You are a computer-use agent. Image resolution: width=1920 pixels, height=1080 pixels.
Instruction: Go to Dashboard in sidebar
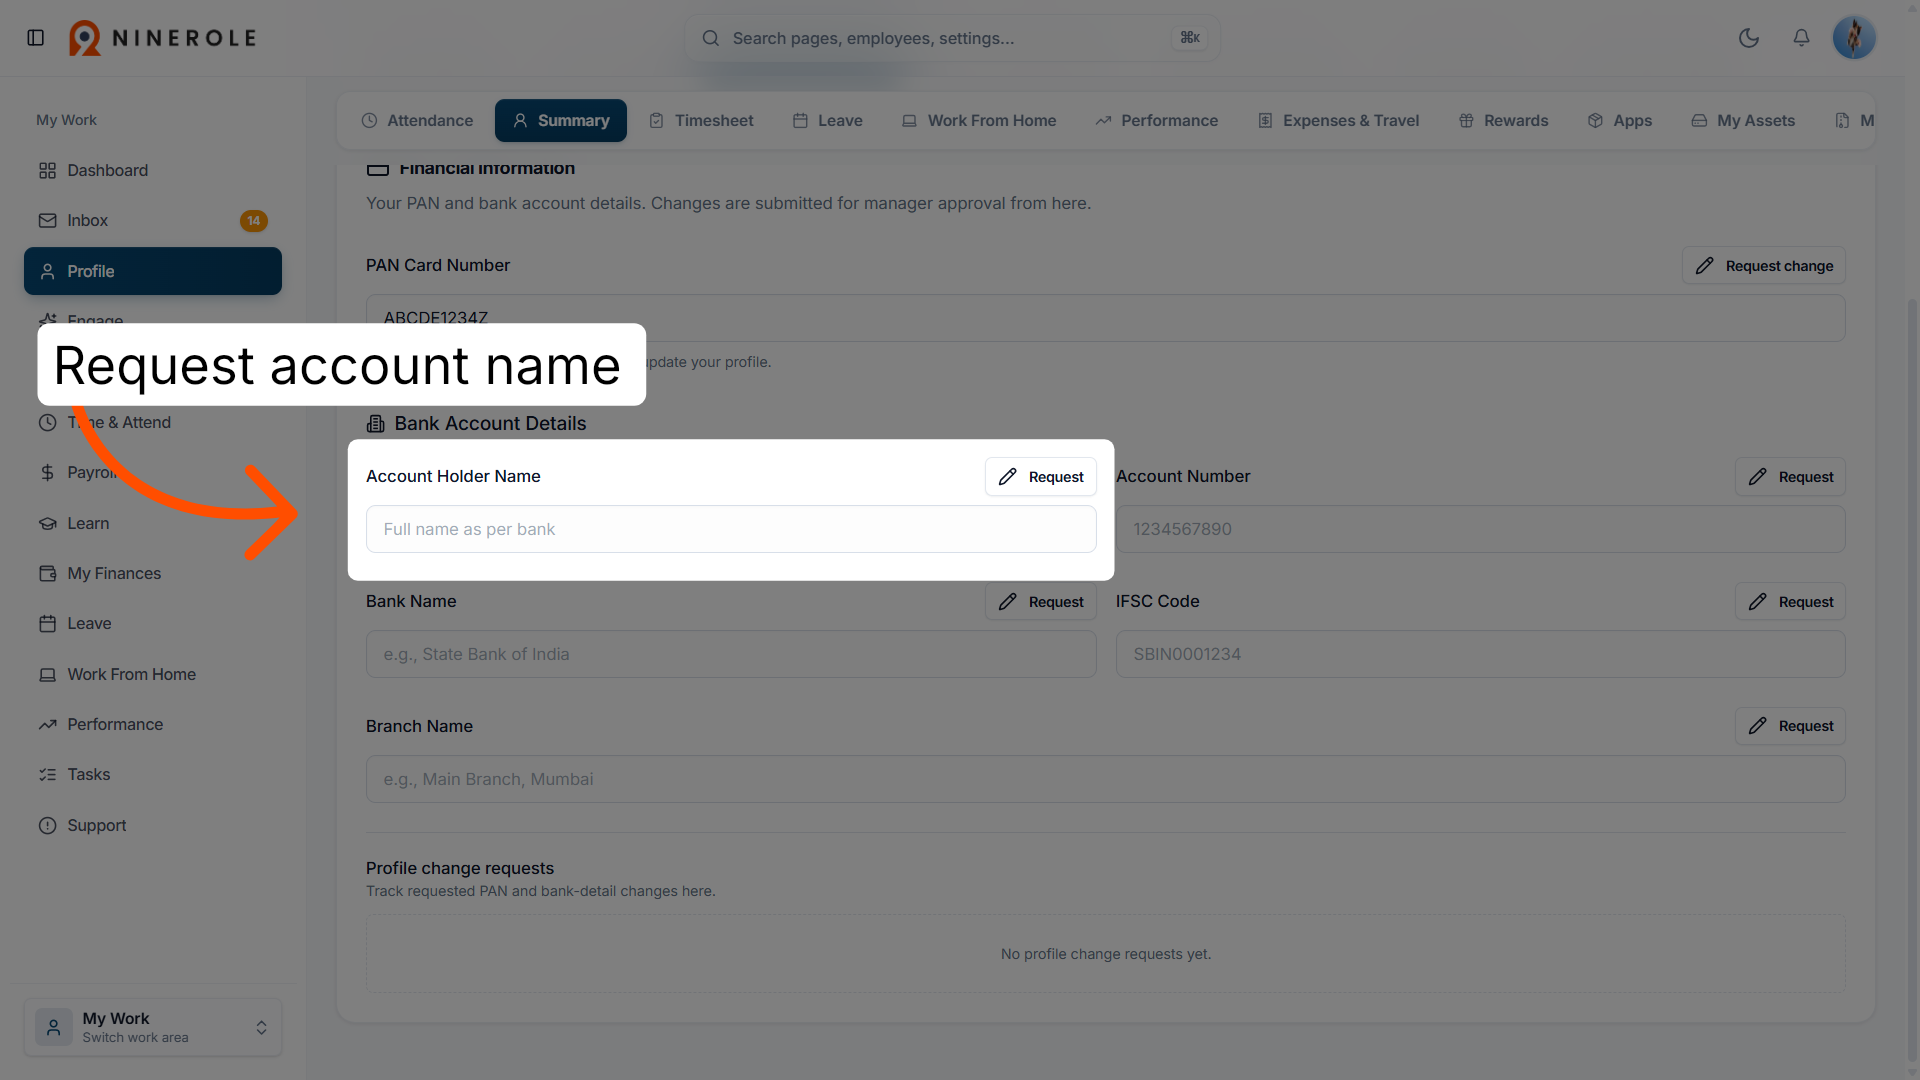[153, 170]
